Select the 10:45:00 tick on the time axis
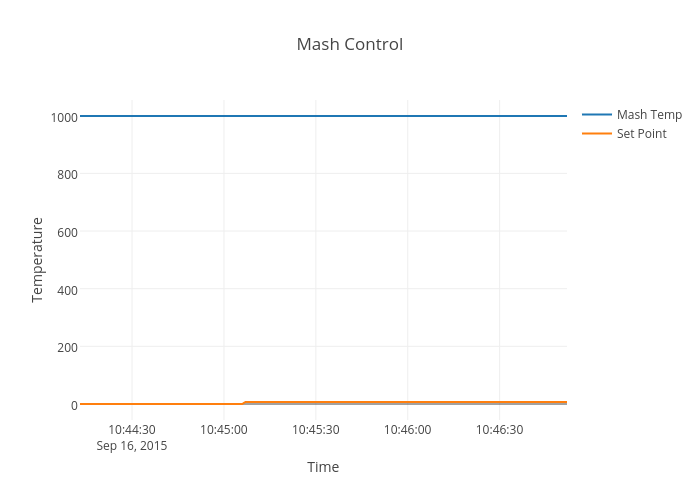 pos(224,430)
